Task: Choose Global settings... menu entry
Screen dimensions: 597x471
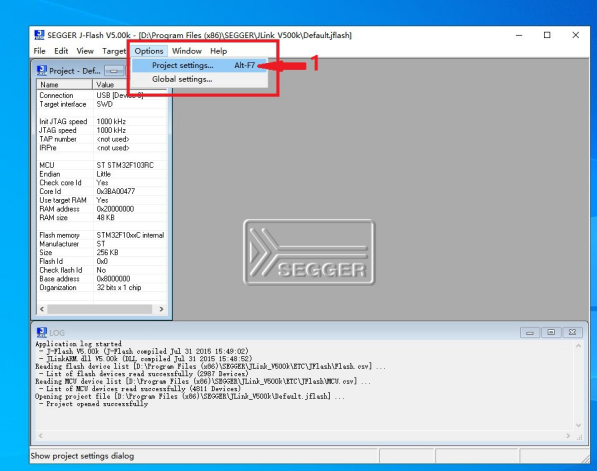Action: tap(200, 79)
